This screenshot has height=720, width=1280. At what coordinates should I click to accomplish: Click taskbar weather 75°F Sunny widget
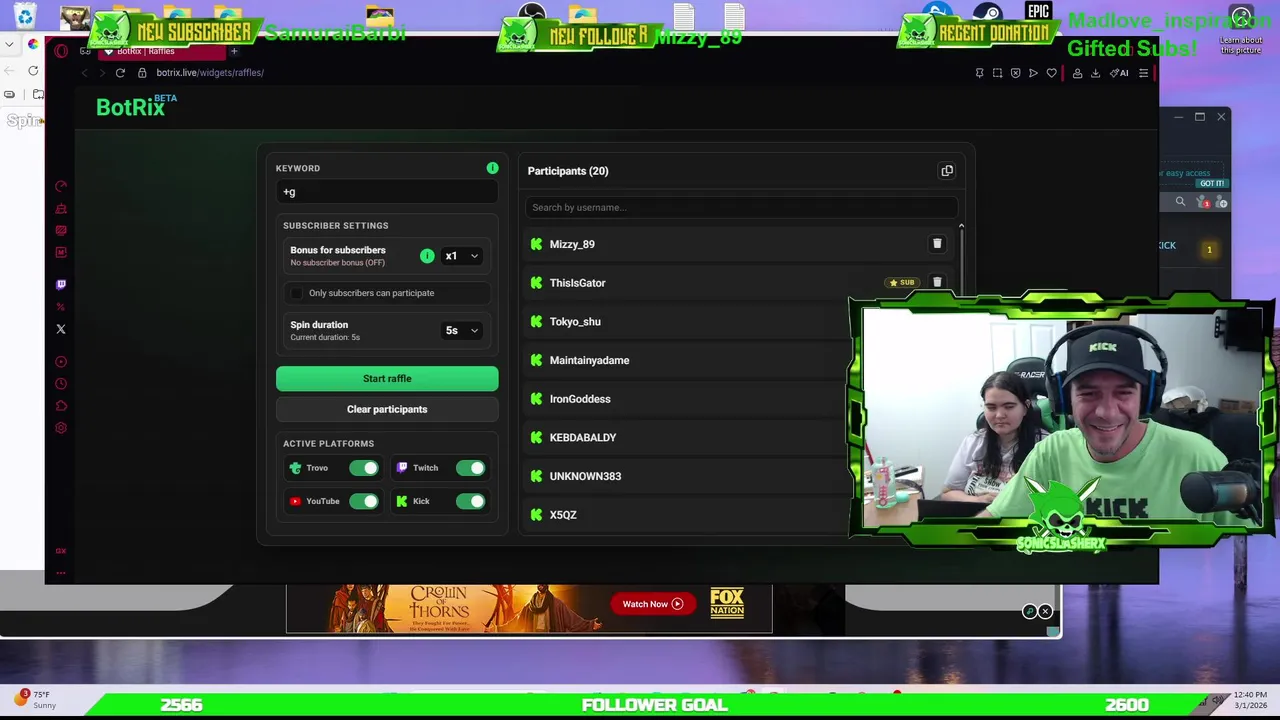(35, 699)
